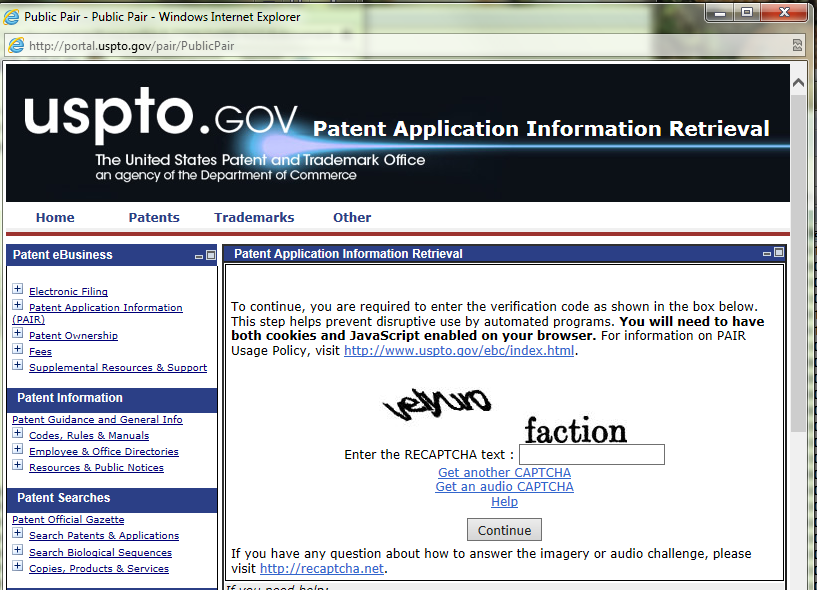The height and width of the screenshot is (590, 817).
Task: Click compatibility view icon in address bar
Action: (797, 45)
